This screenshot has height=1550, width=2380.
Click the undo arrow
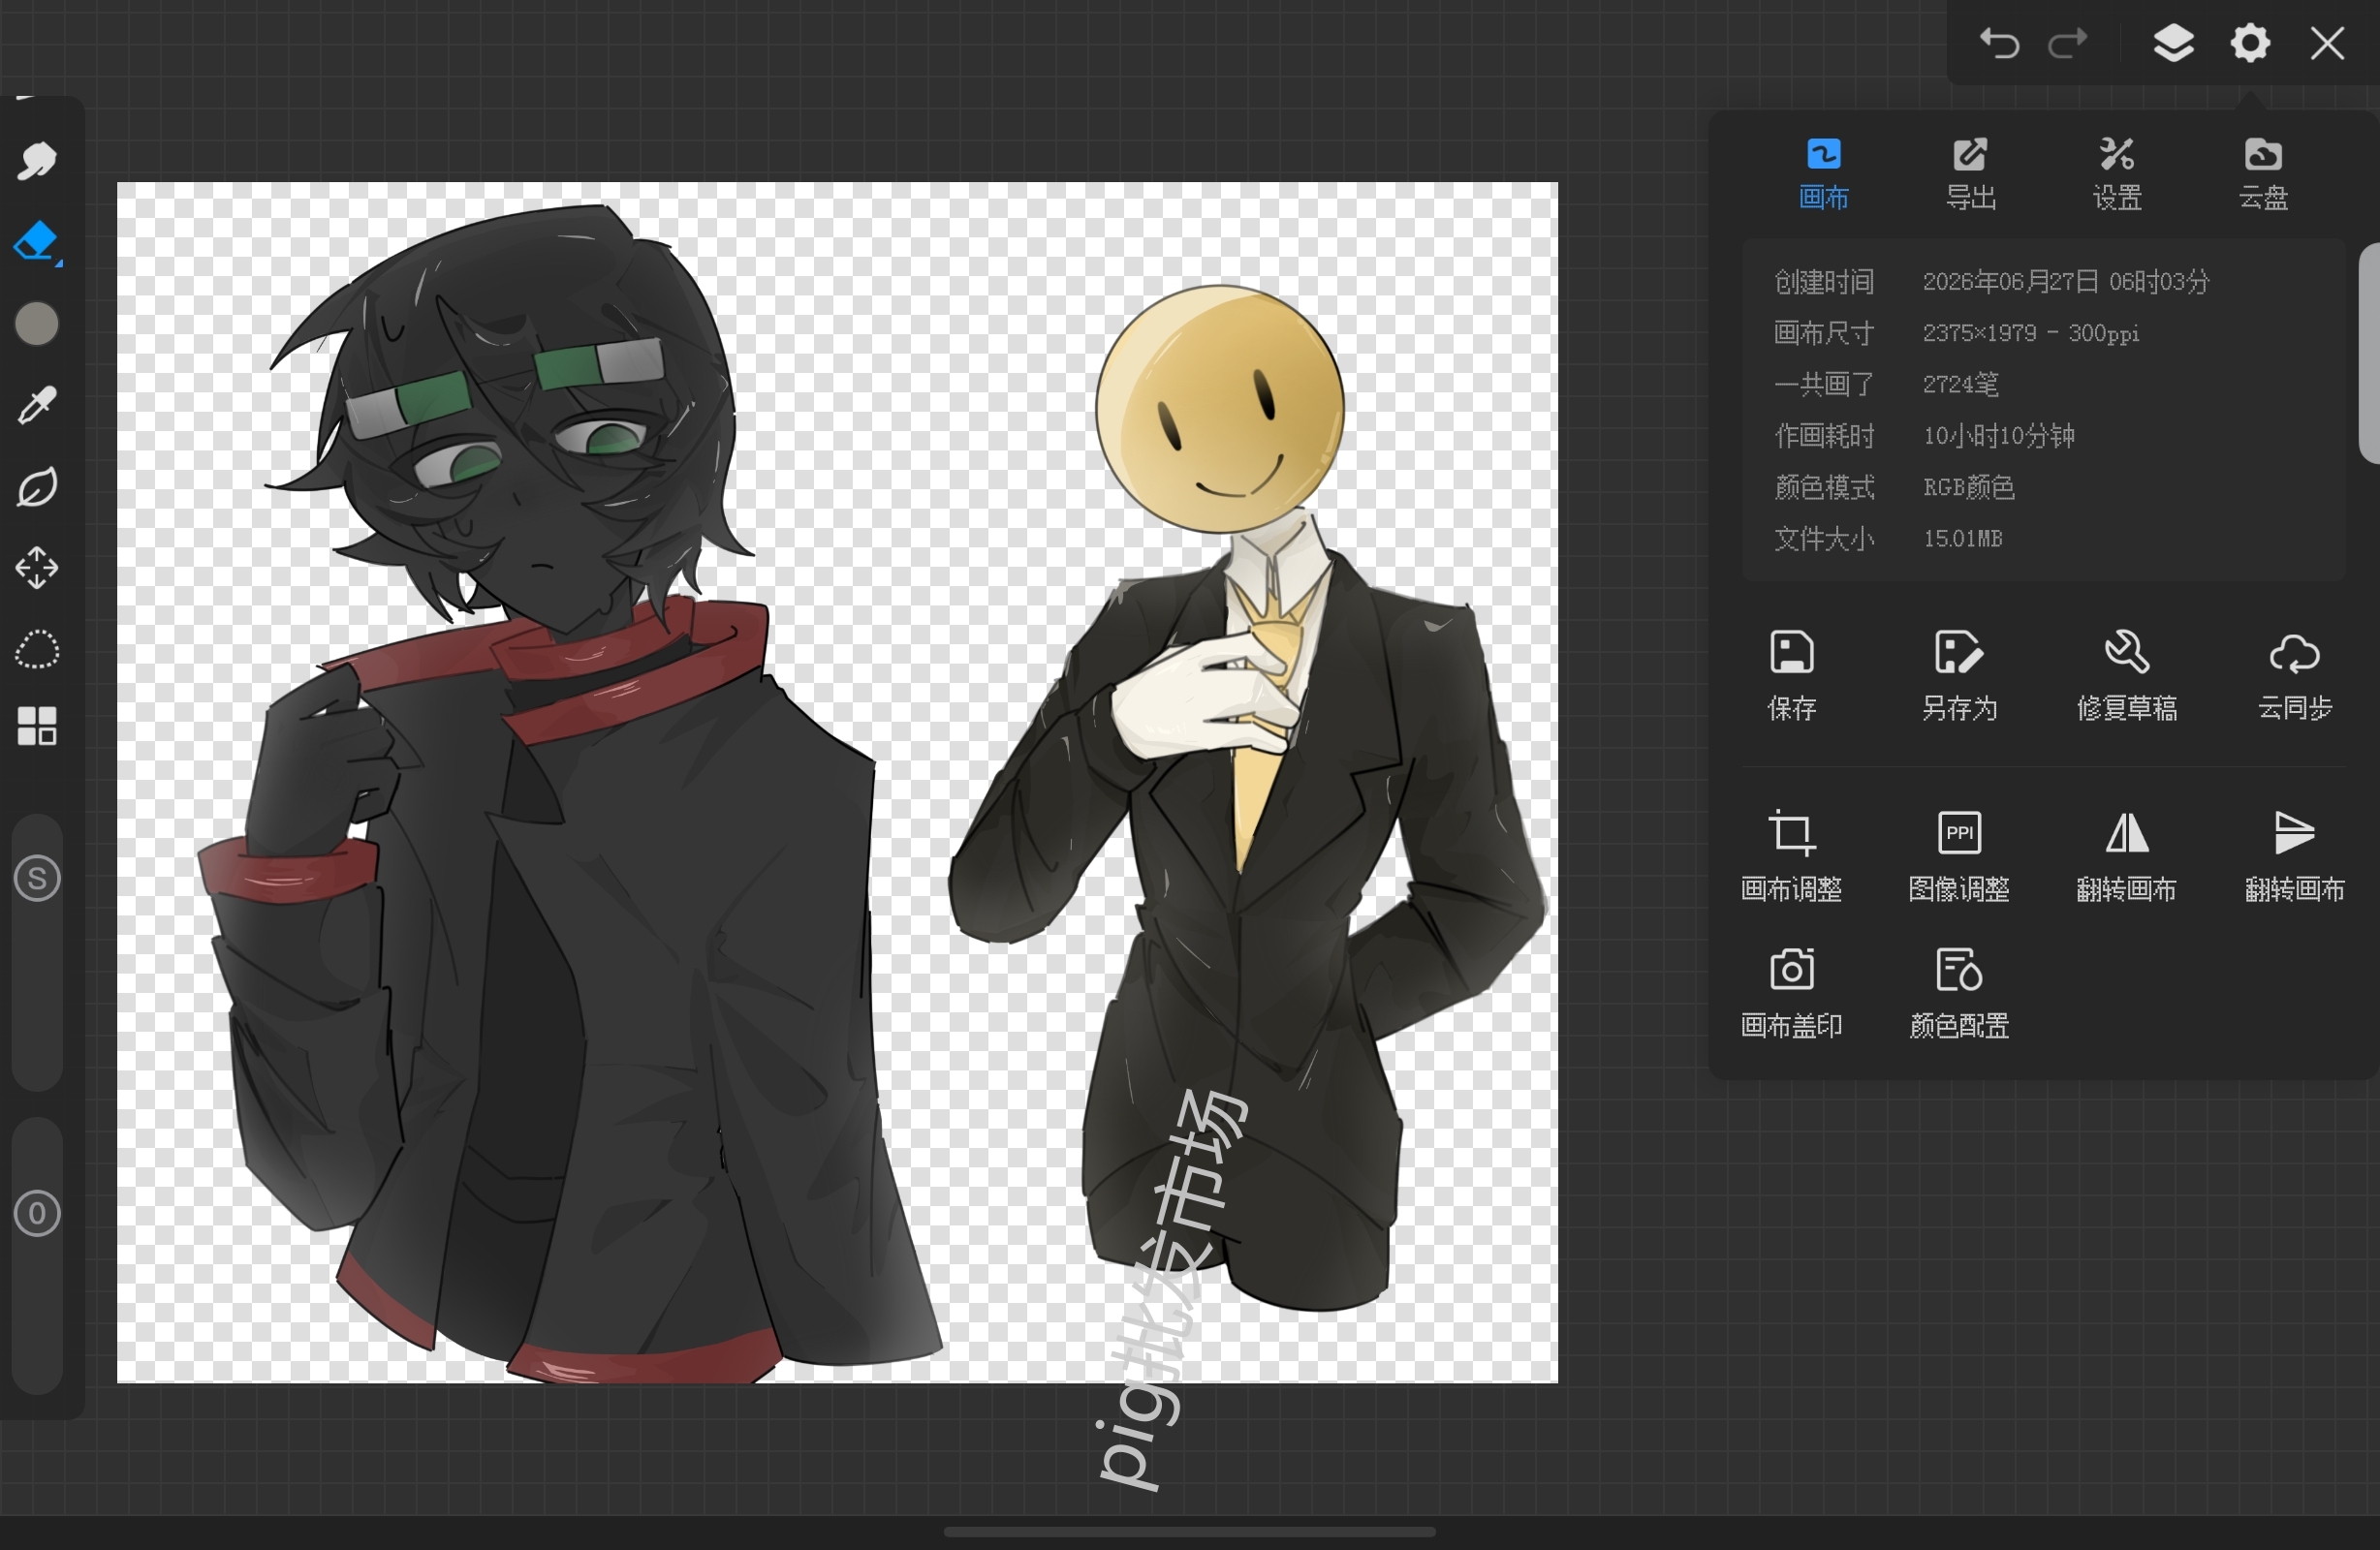point(1999,44)
